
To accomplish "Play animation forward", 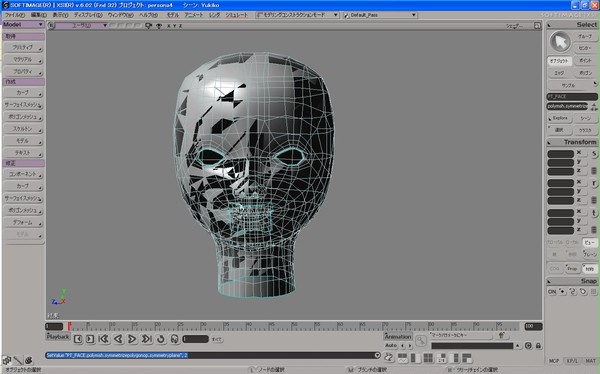I will (132, 339).
